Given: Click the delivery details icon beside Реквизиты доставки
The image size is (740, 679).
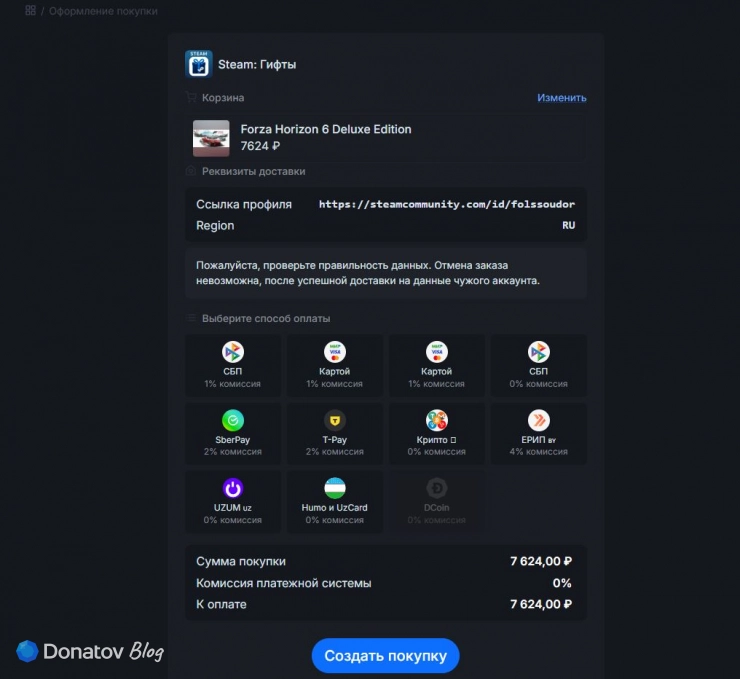Looking at the screenshot, I should click(x=191, y=171).
